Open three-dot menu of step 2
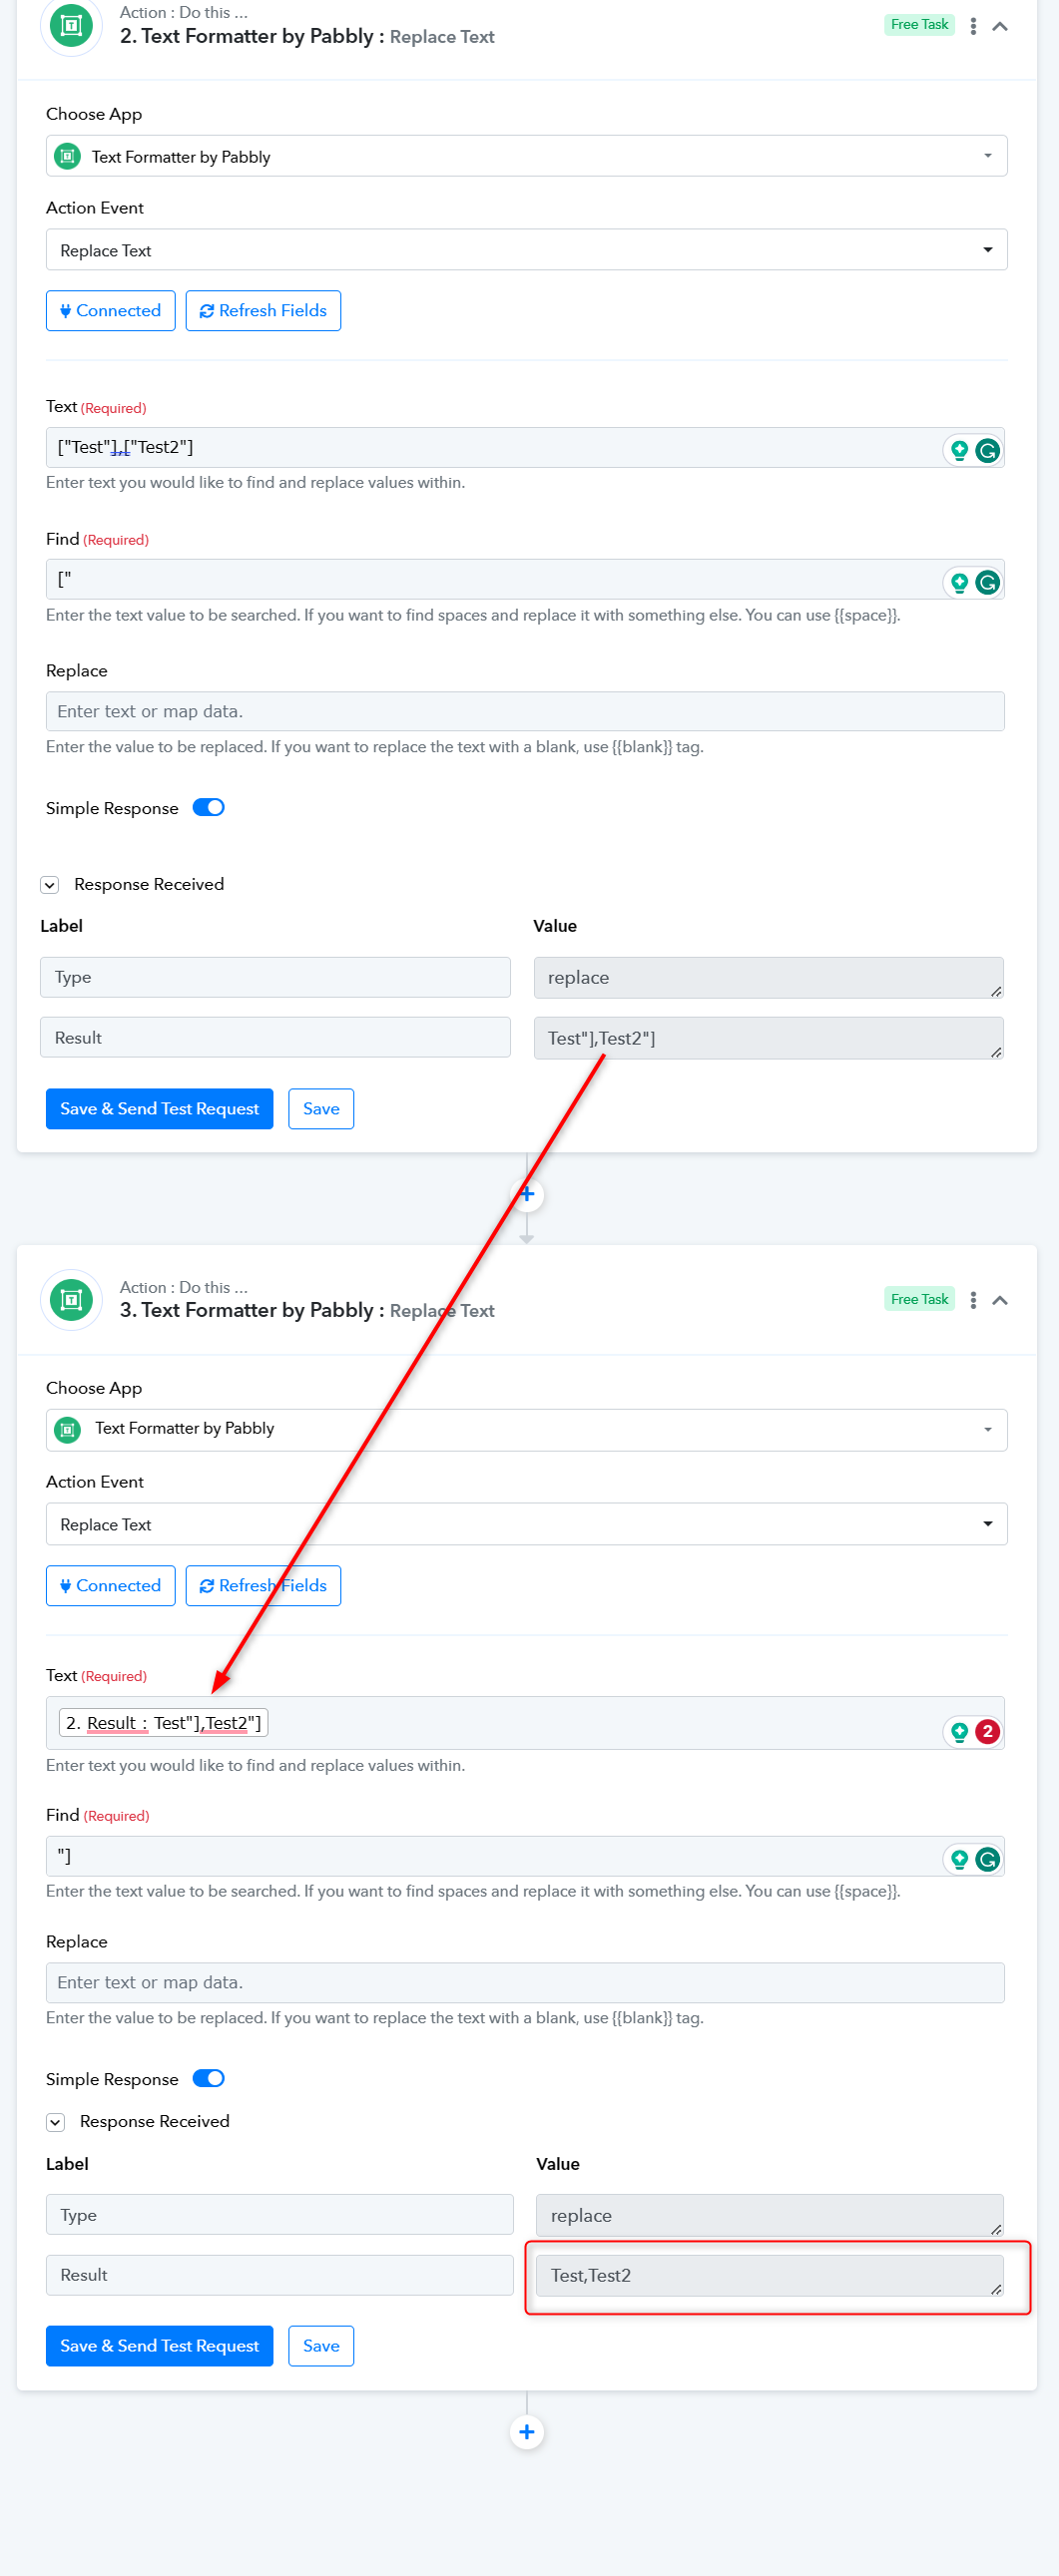This screenshot has height=2576, width=1059. tap(973, 27)
